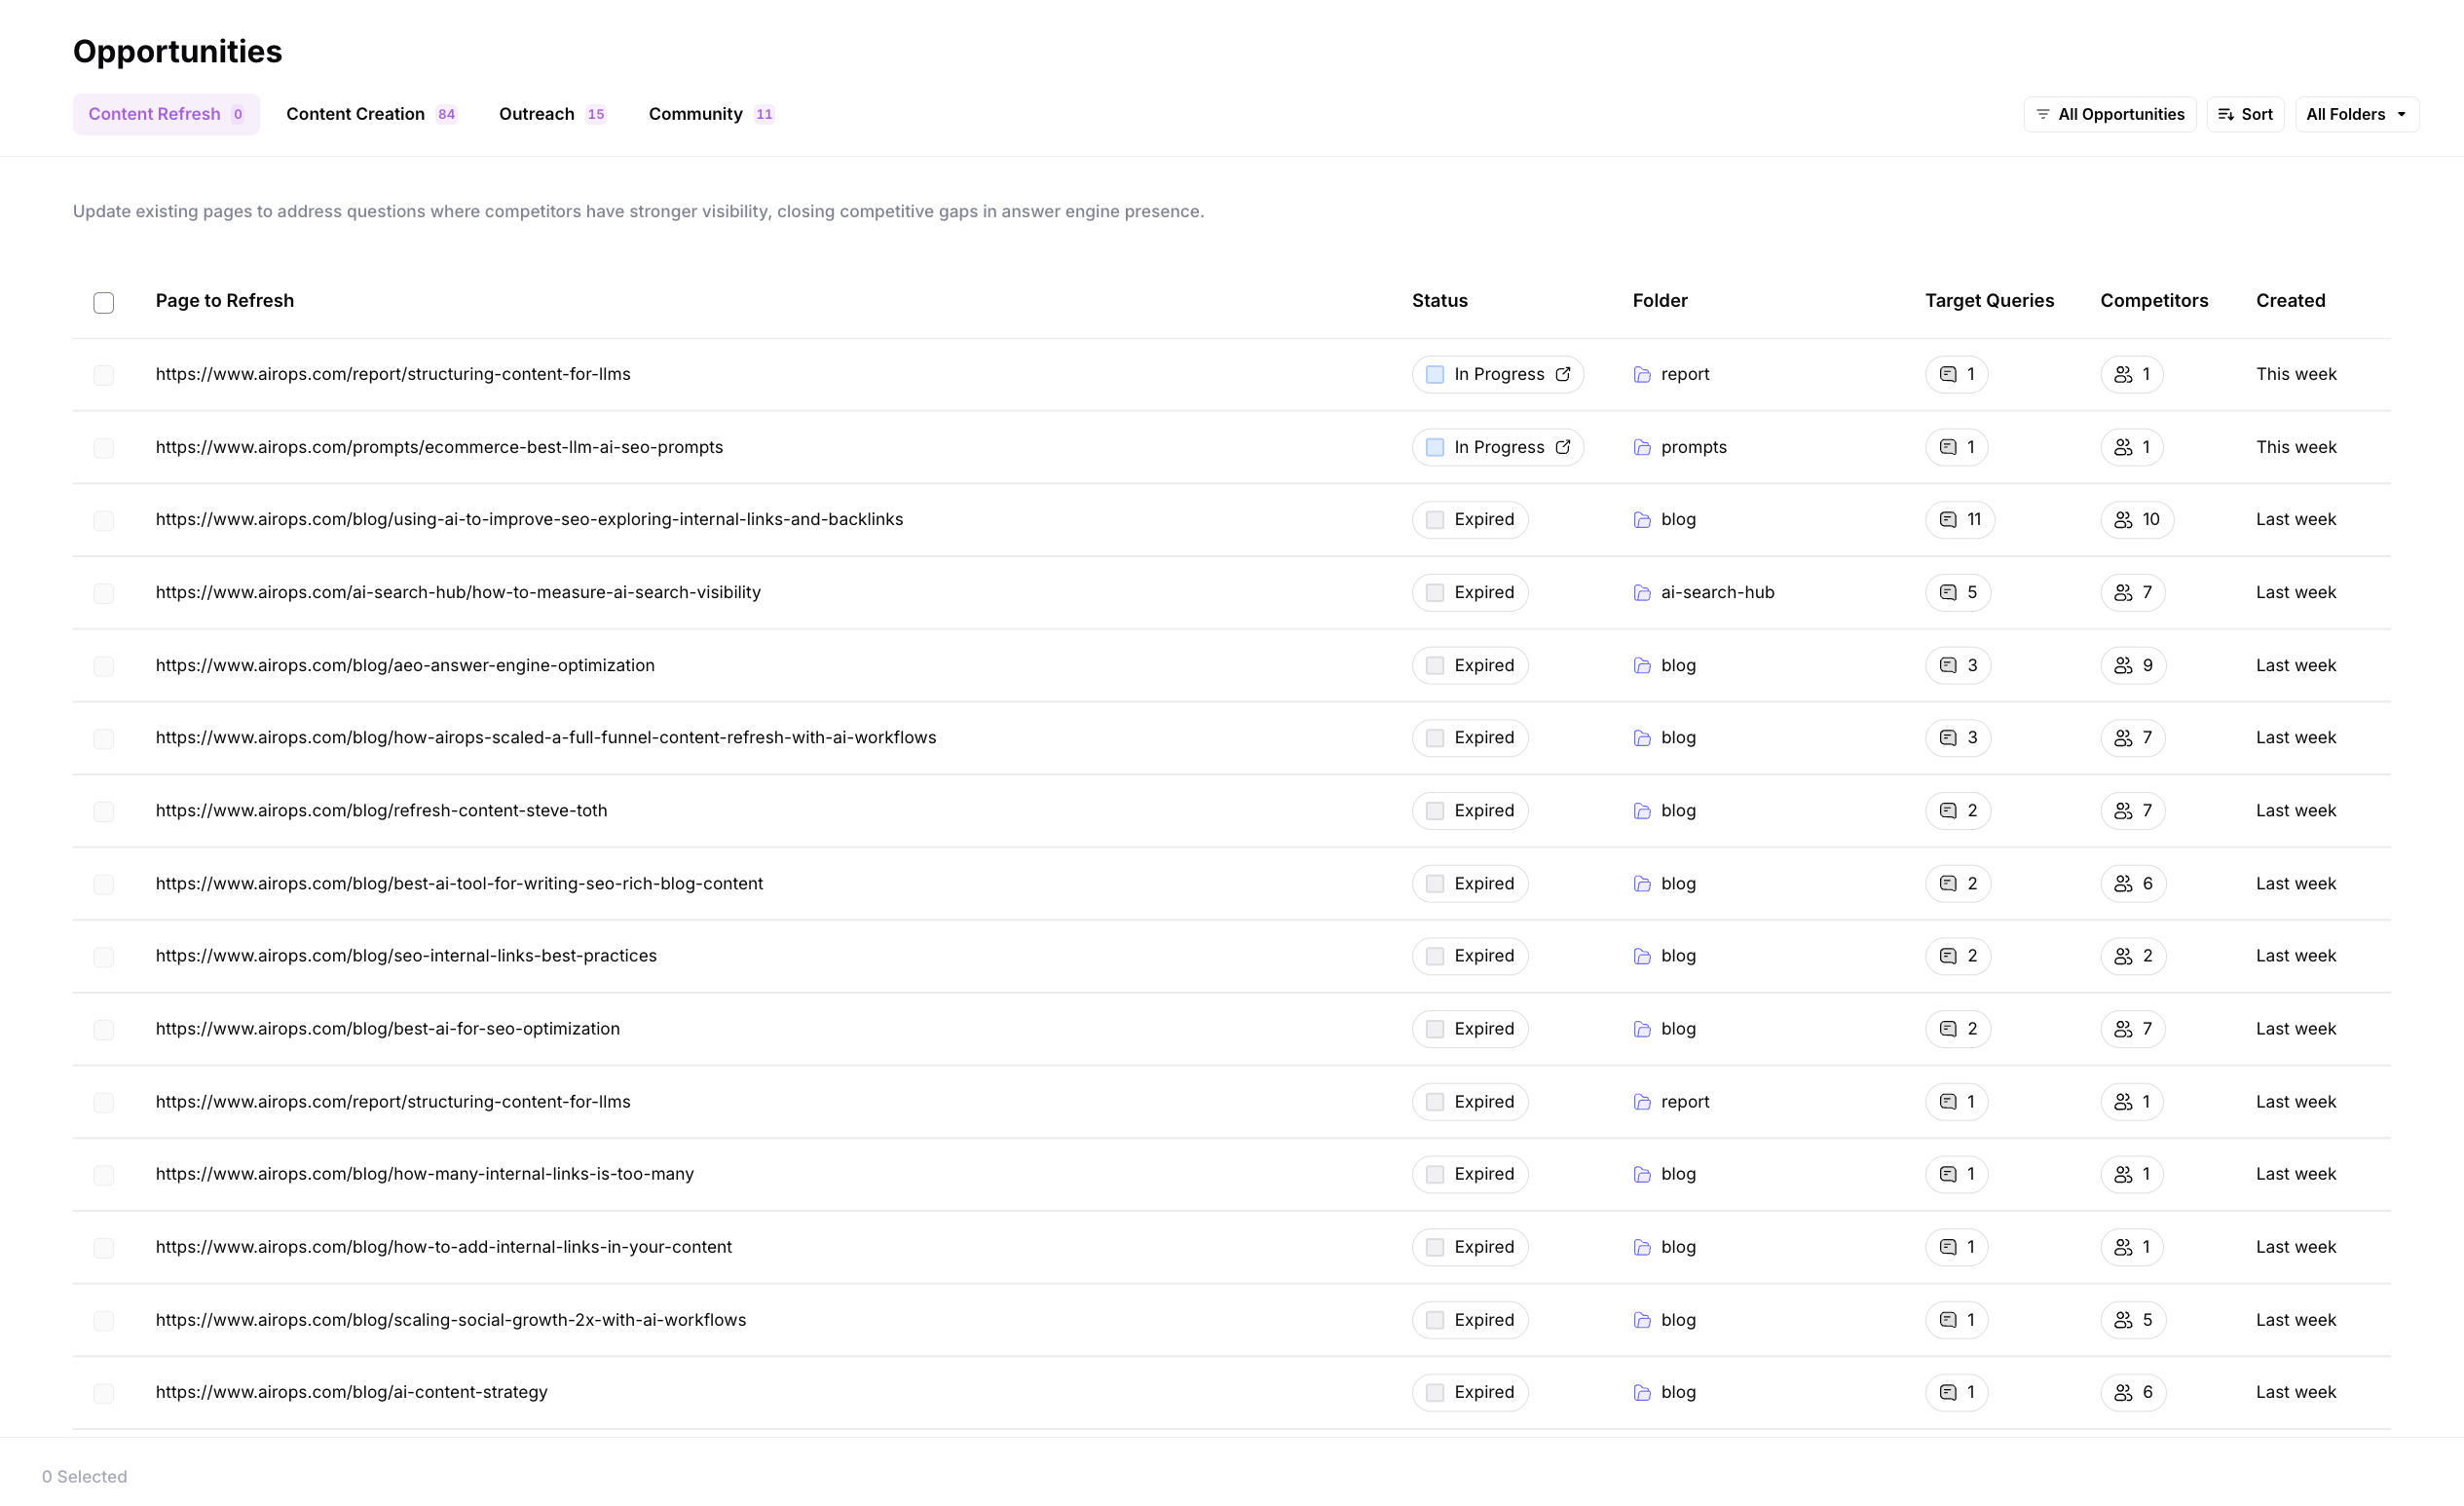The width and height of the screenshot is (2464, 1506).
Task: Open the seo-internal-links-best-practices page link
Action: coord(406,956)
